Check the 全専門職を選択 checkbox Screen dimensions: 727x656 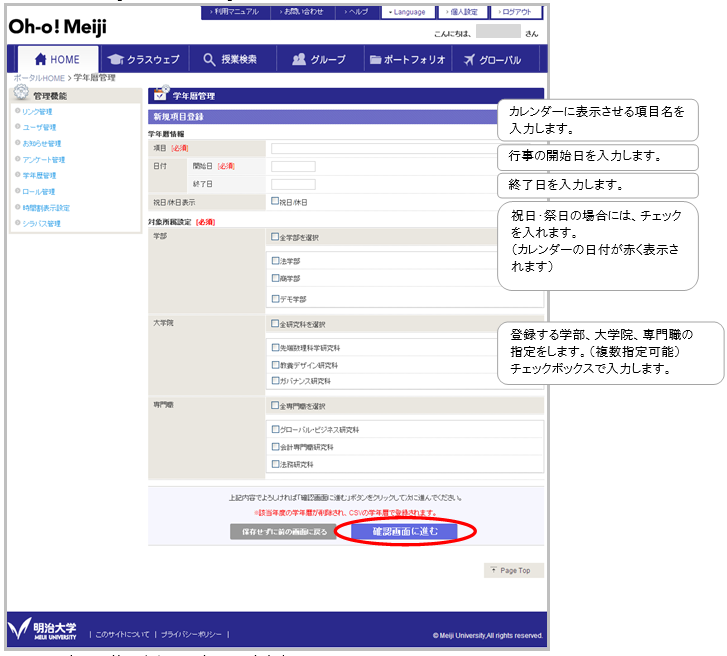[x=275, y=405]
